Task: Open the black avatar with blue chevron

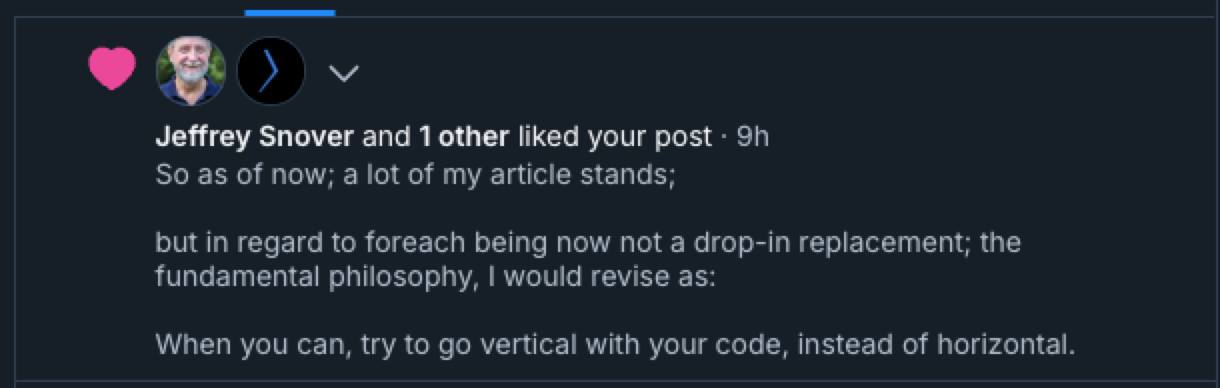Action: (270, 71)
